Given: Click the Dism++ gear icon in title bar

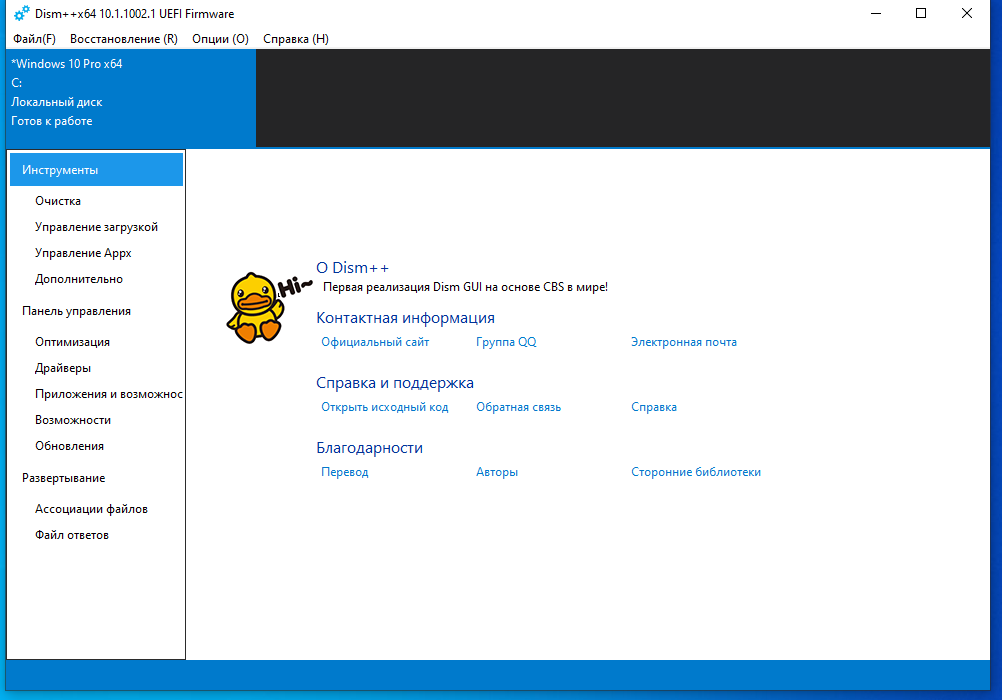Looking at the screenshot, I should point(22,13).
